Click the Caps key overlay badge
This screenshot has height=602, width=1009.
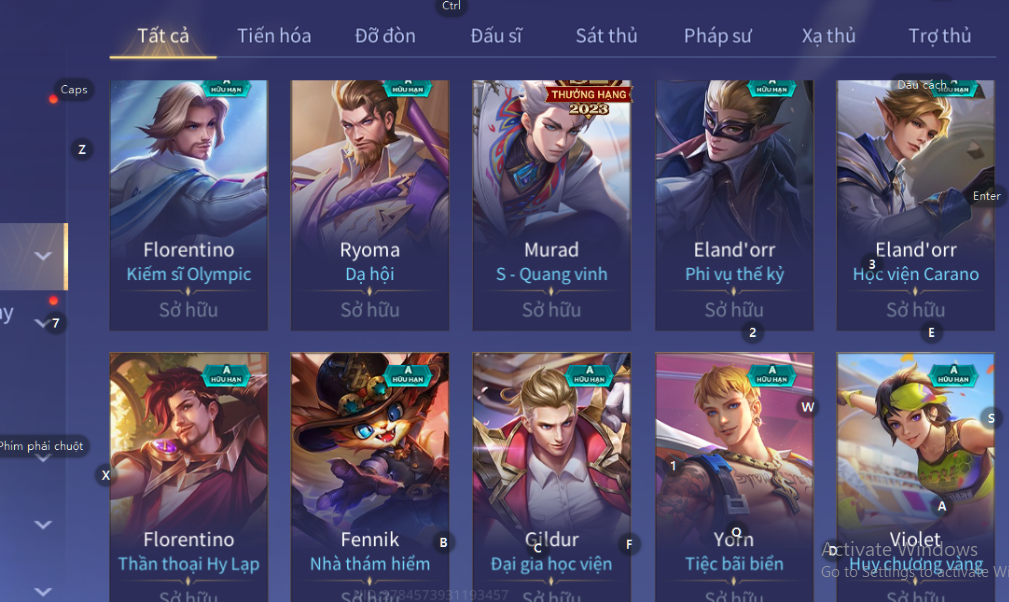coord(74,89)
